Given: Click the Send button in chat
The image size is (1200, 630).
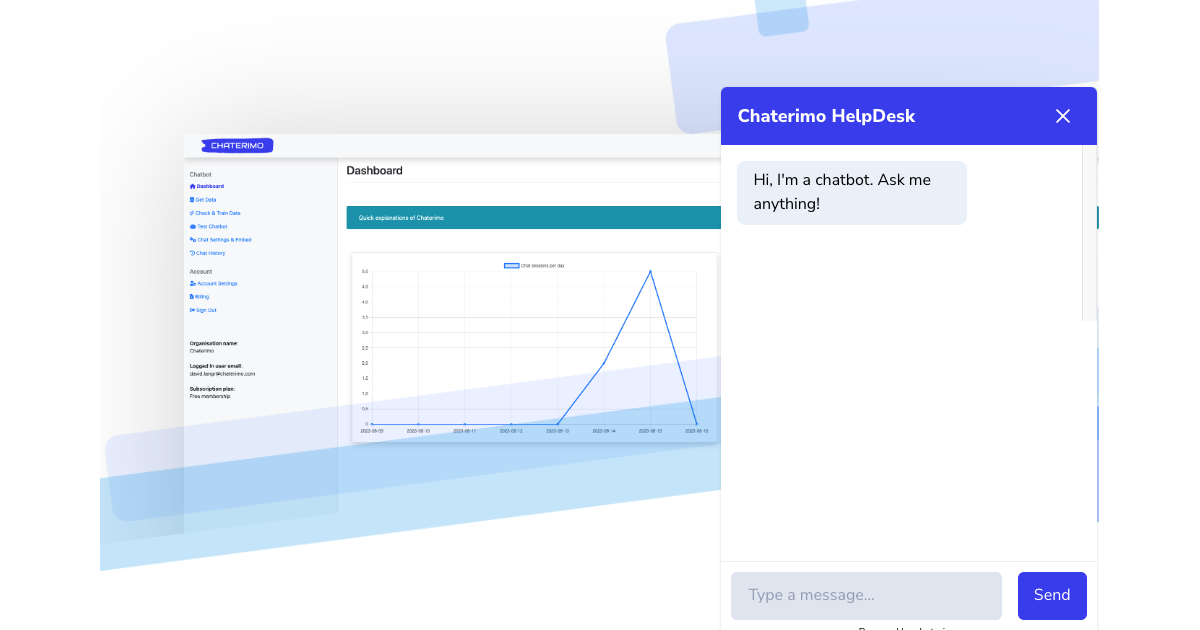Looking at the screenshot, I should pos(1051,595).
